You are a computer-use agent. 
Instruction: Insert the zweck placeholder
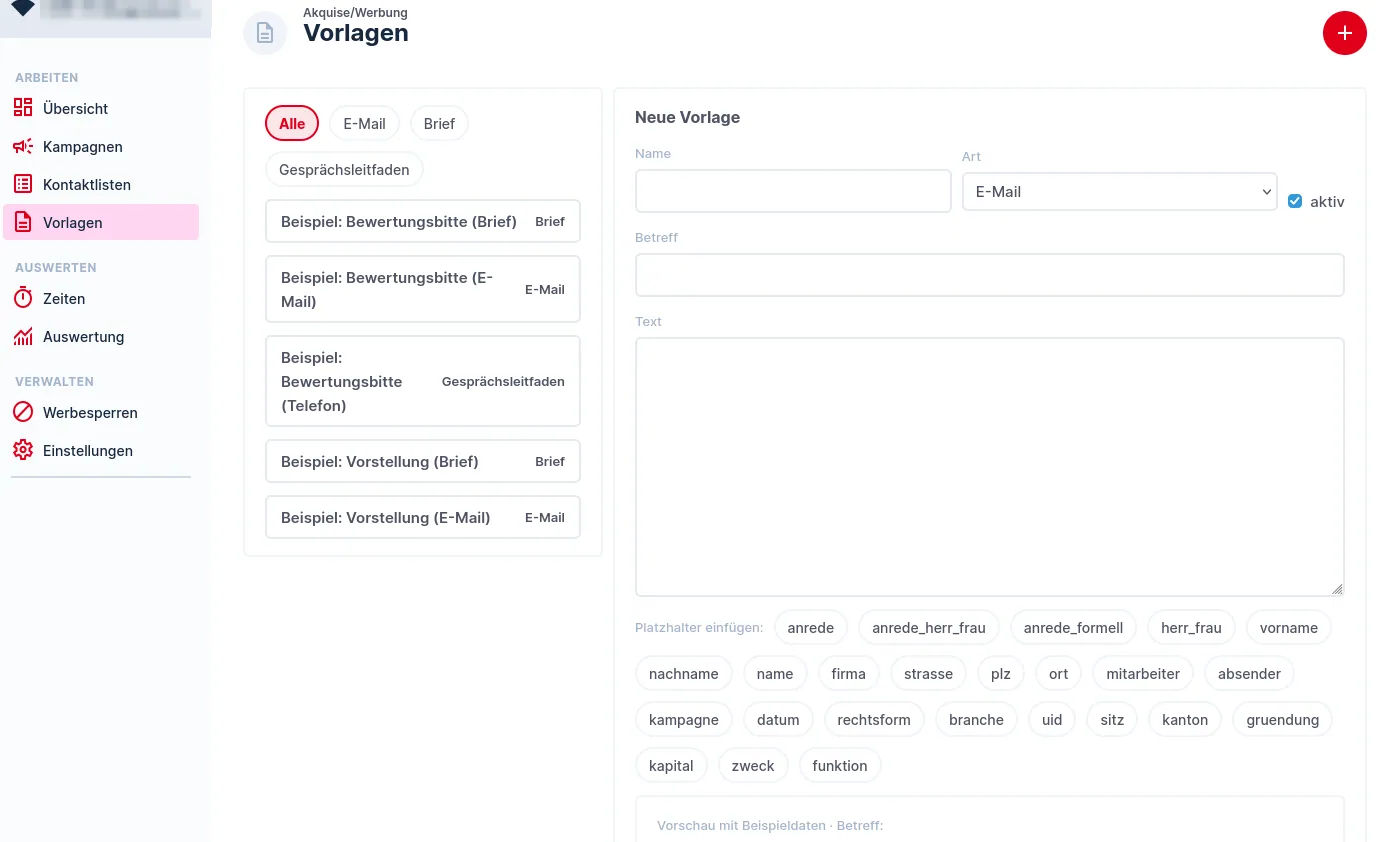(x=753, y=765)
